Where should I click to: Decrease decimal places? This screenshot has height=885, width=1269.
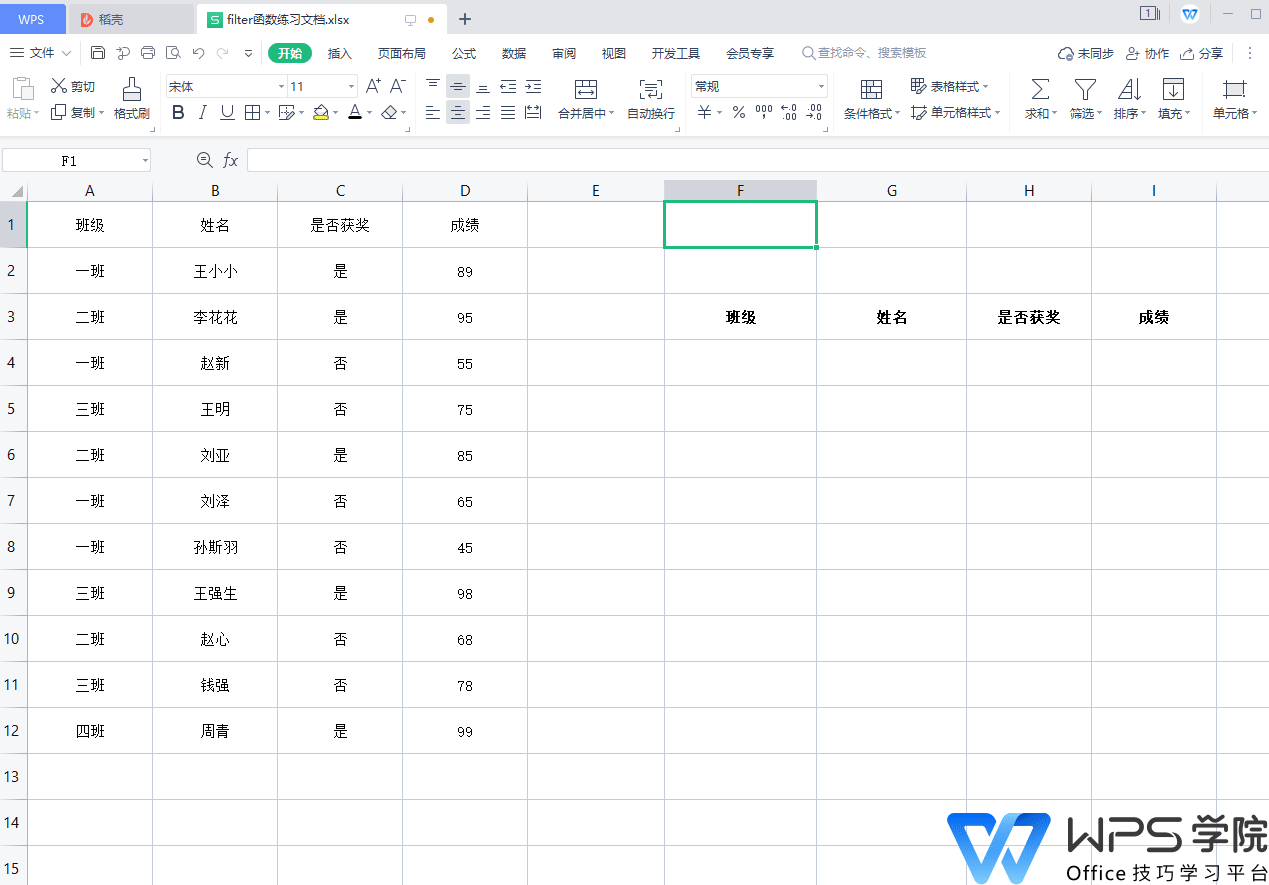[x=814, y=113]
